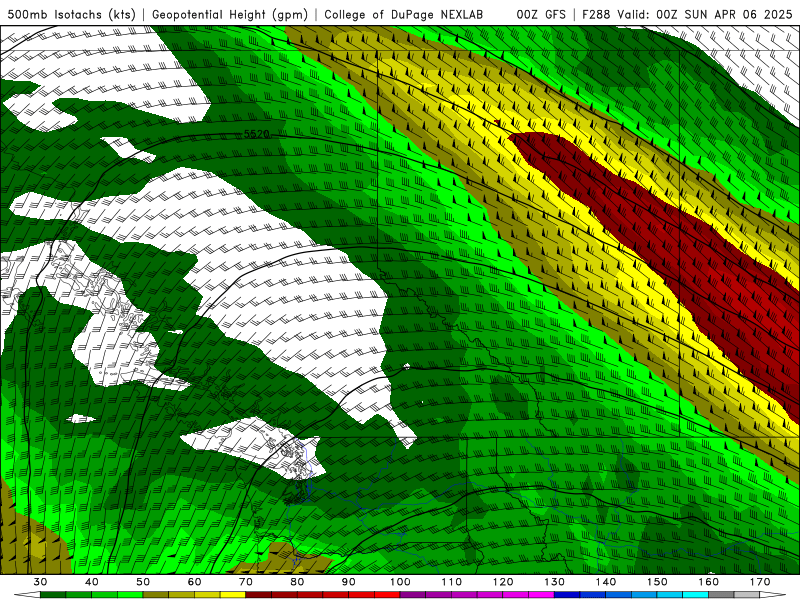Select the cyan swatch ending at 160

point(696,595)
